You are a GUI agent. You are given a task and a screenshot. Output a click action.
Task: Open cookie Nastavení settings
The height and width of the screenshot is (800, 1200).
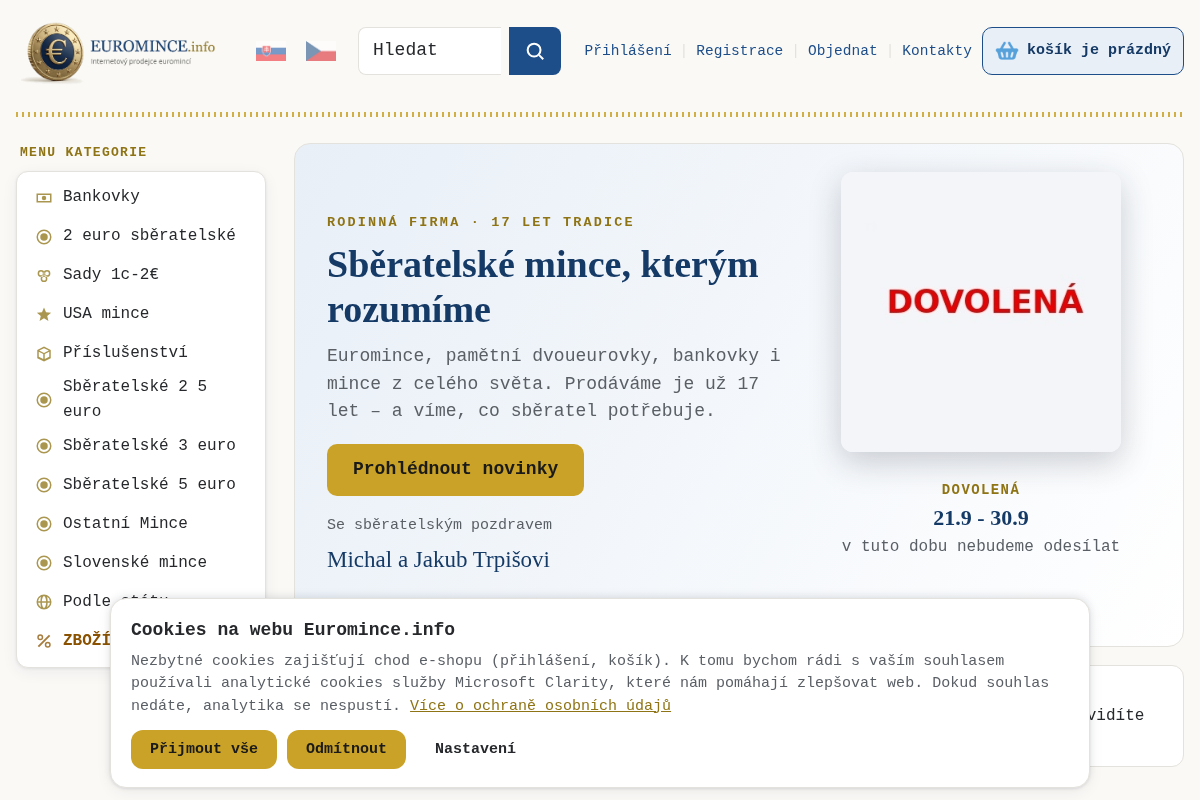pyautogui.click(x=475, y=750)
